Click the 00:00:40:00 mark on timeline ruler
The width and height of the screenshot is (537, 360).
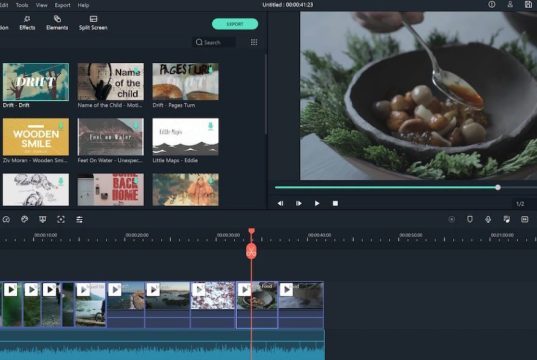tap(319, 235)
